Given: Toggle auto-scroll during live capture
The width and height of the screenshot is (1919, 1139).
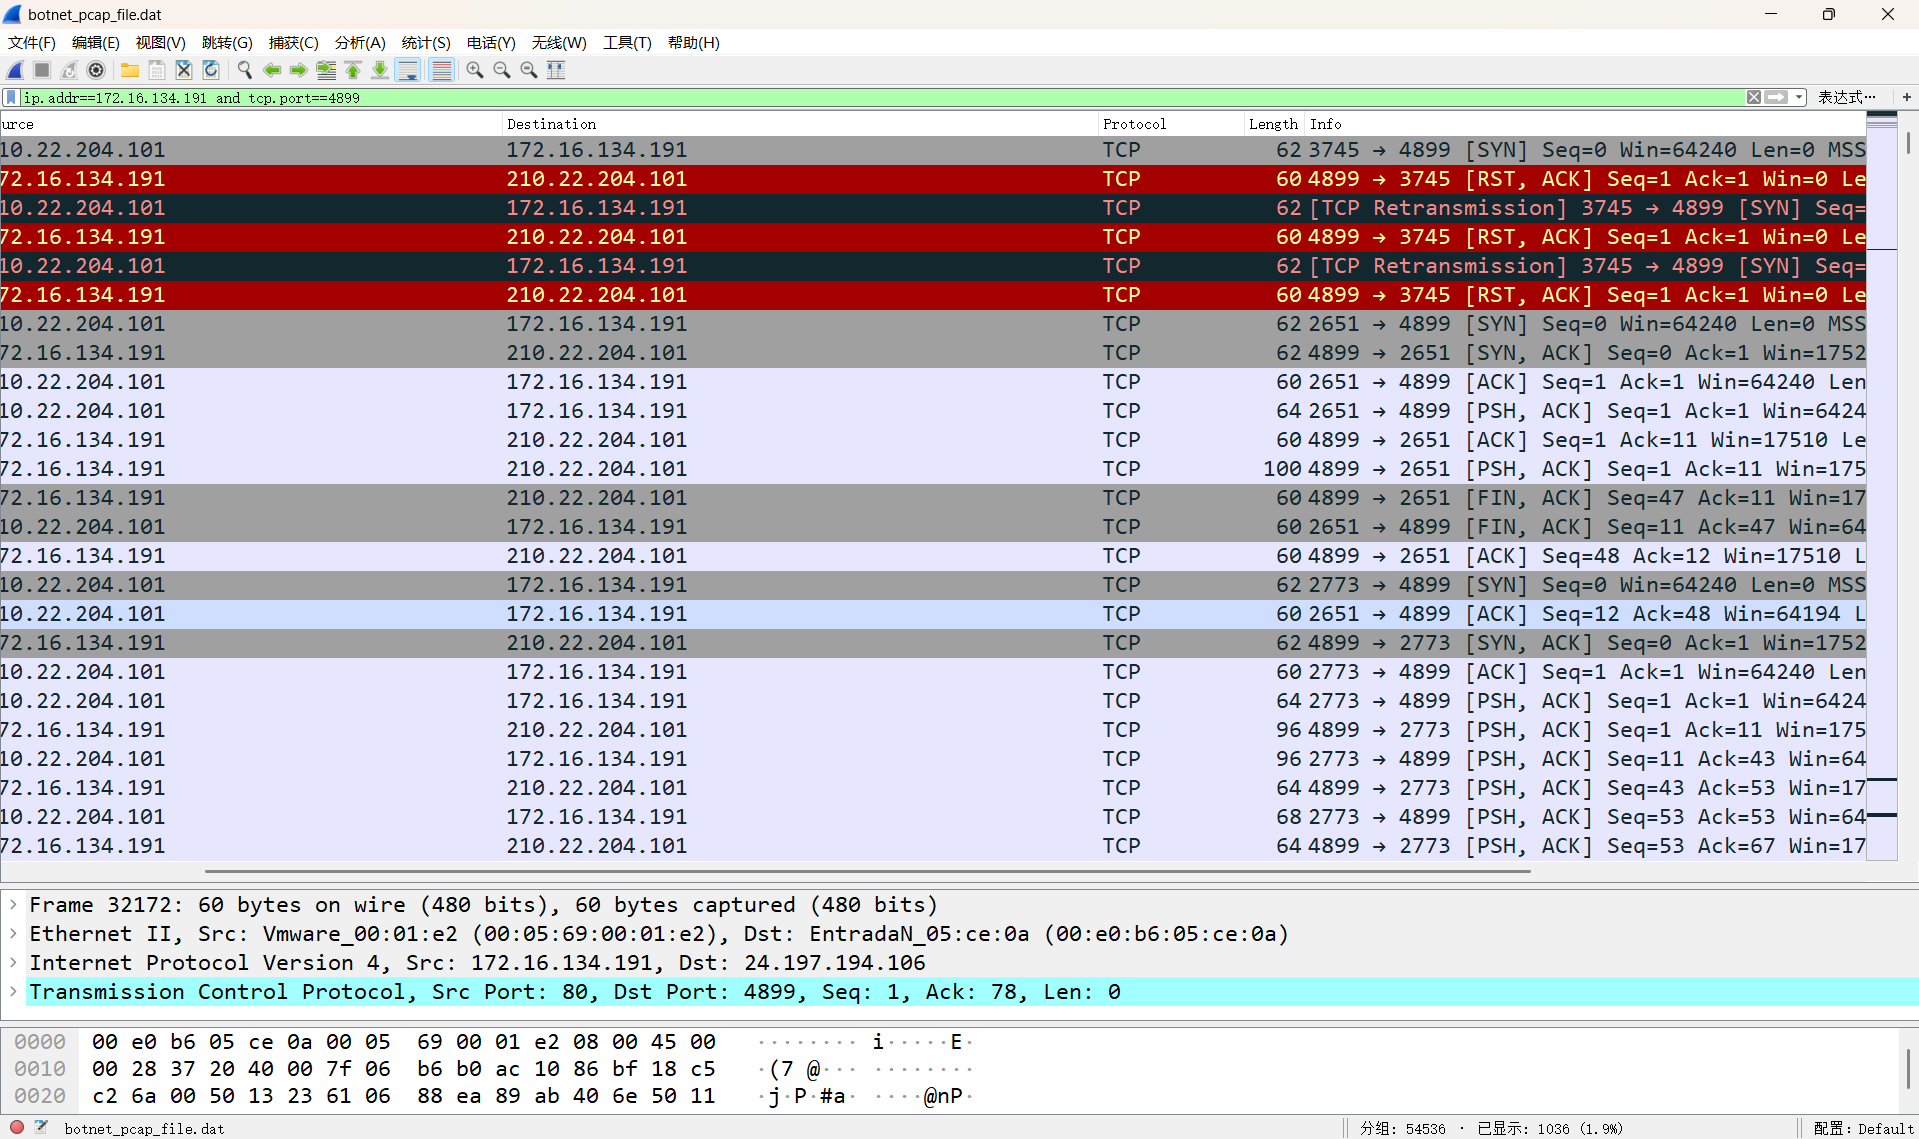Looking at the screenshot, I should 407,70.
